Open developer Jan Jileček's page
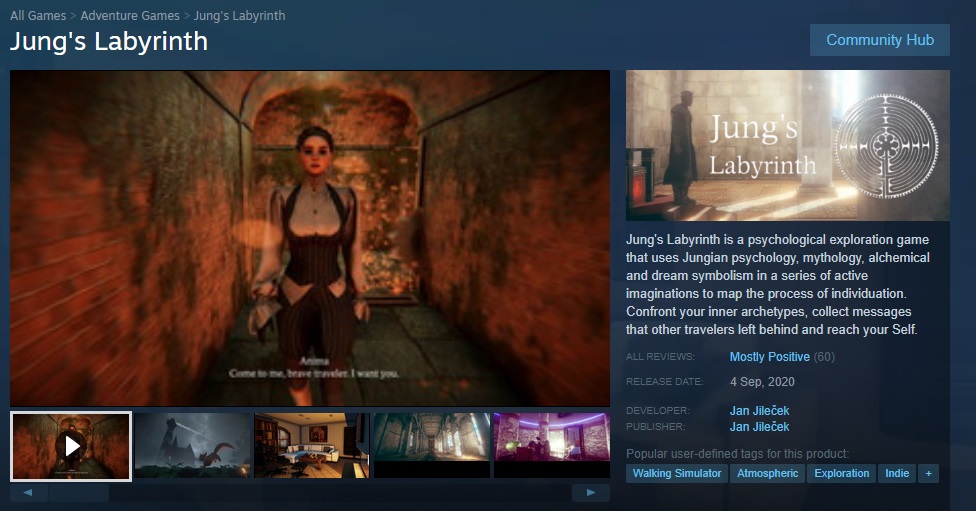976x511 pixels. pyautogui.click(x=759, y=411)
